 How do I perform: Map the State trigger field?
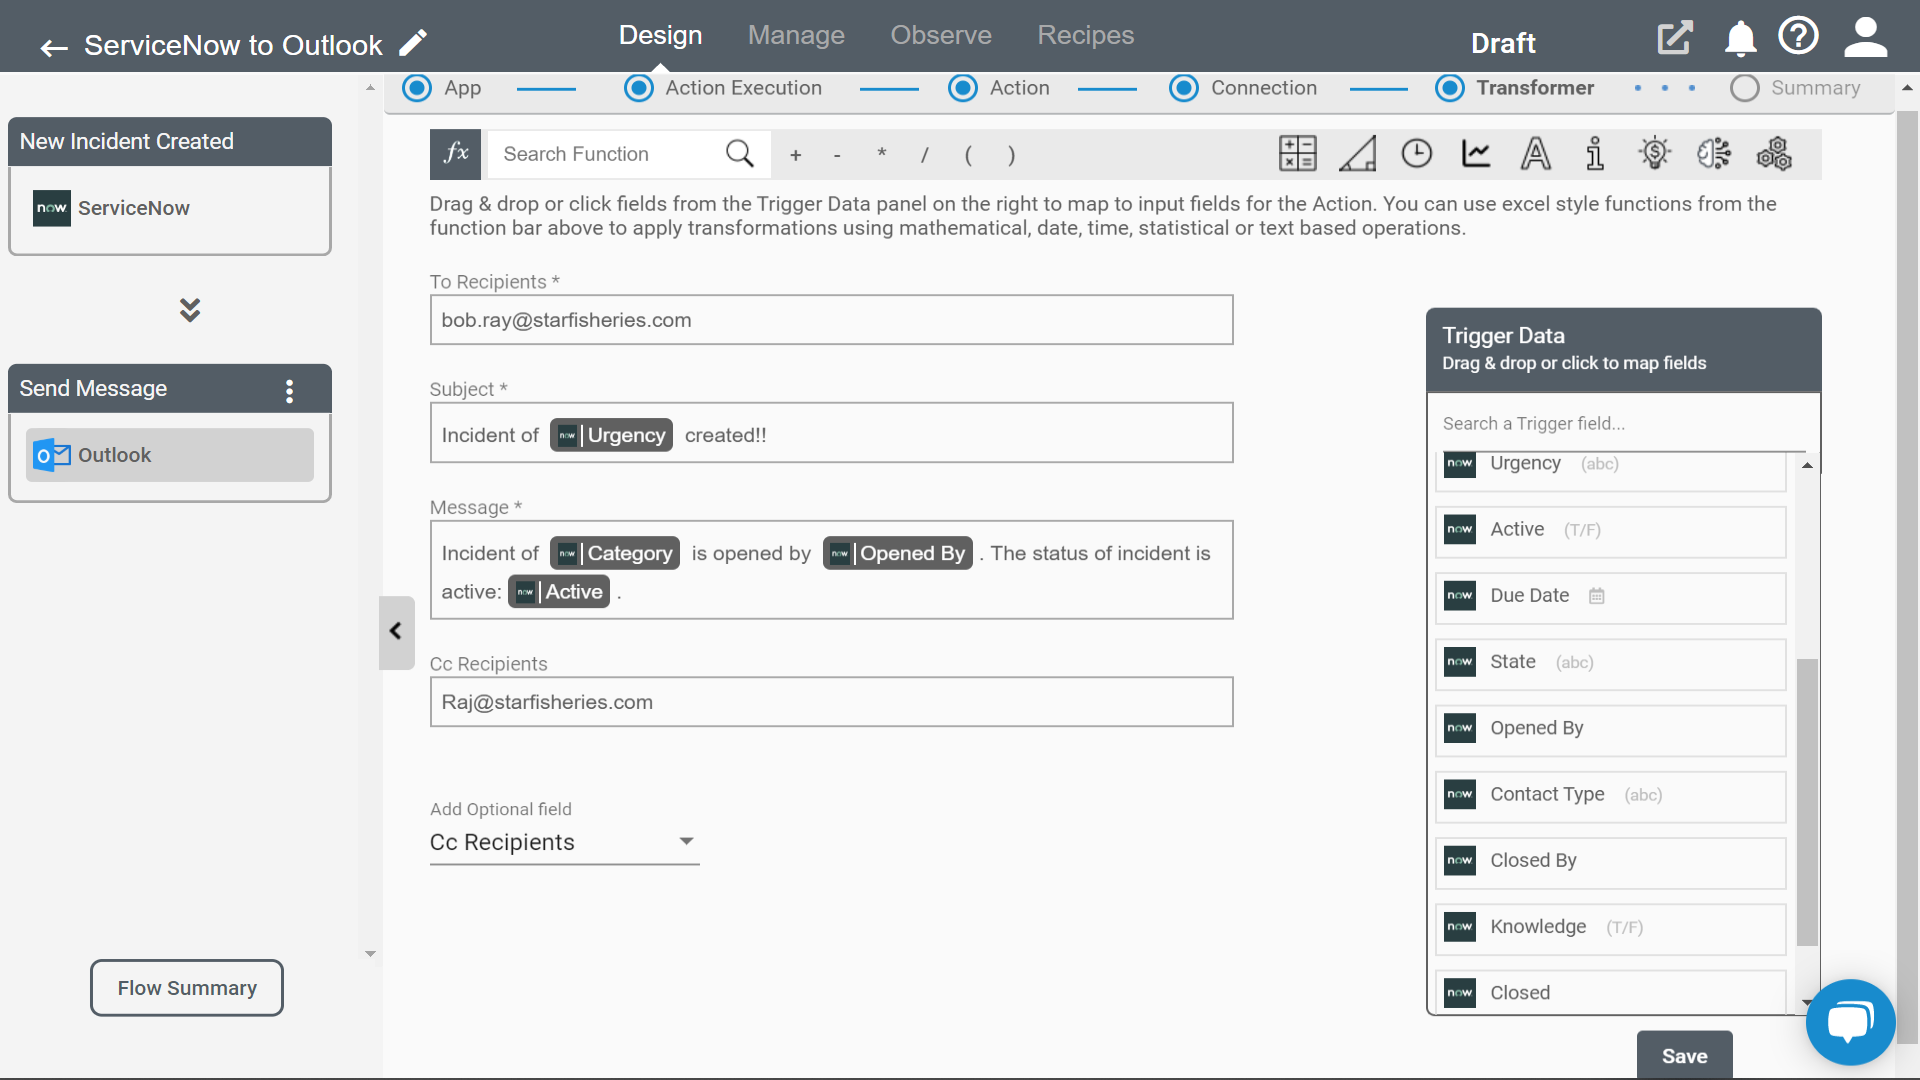(x=1610, y=663)
